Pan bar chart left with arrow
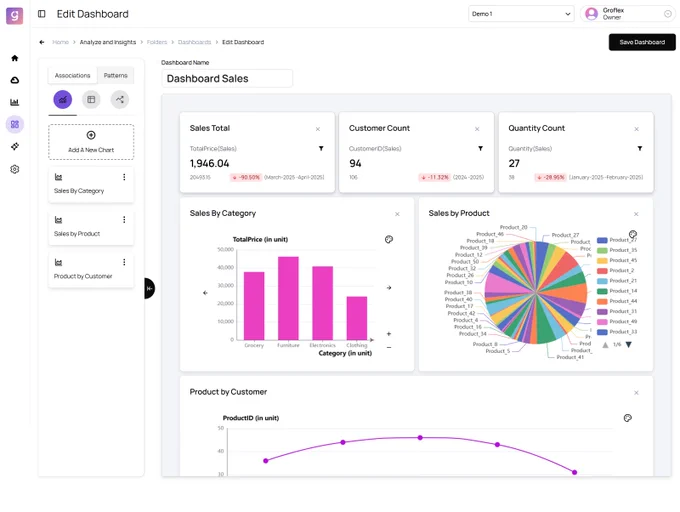This screenshot has height=512, width=680. point(205,293)
